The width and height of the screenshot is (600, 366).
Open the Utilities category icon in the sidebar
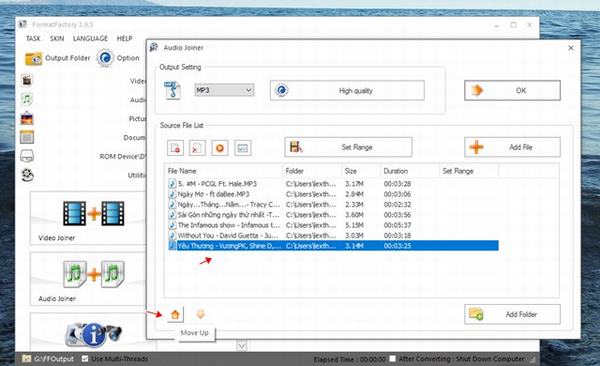pyautogui.click(x=27, y=175)
